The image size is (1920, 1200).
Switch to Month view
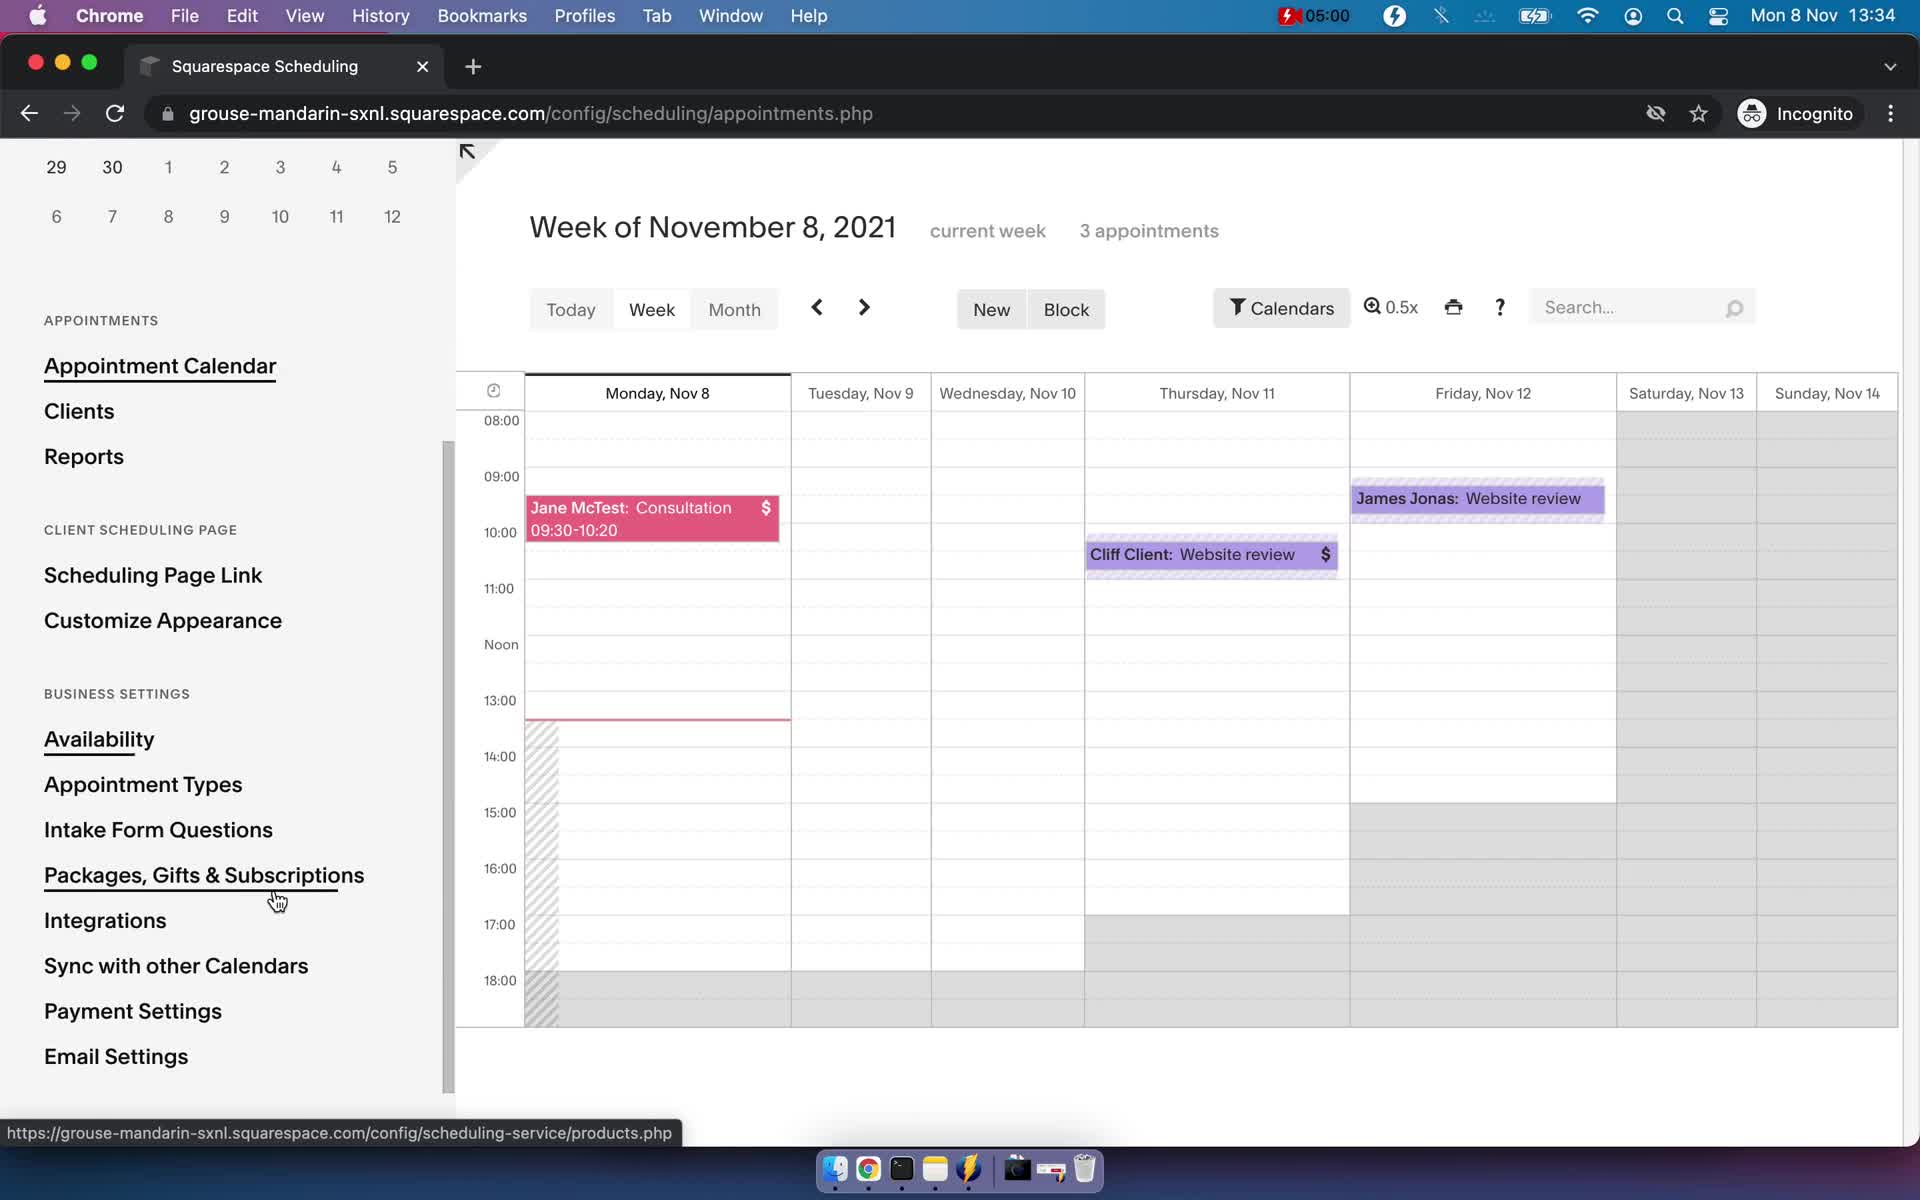click(x=734, y=310)
